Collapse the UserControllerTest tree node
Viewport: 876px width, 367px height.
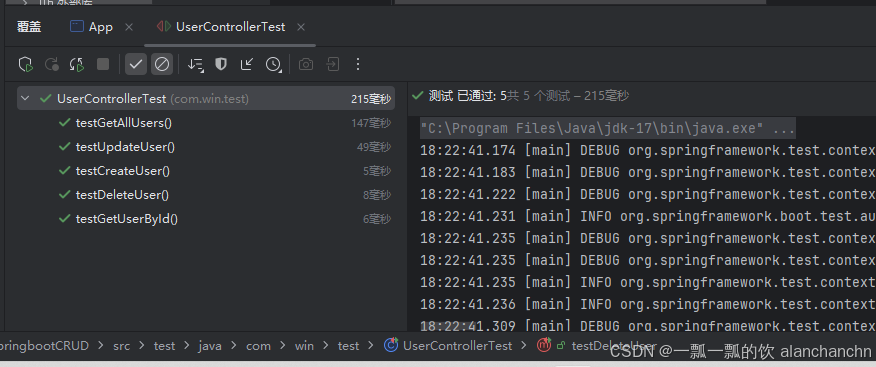25,98
